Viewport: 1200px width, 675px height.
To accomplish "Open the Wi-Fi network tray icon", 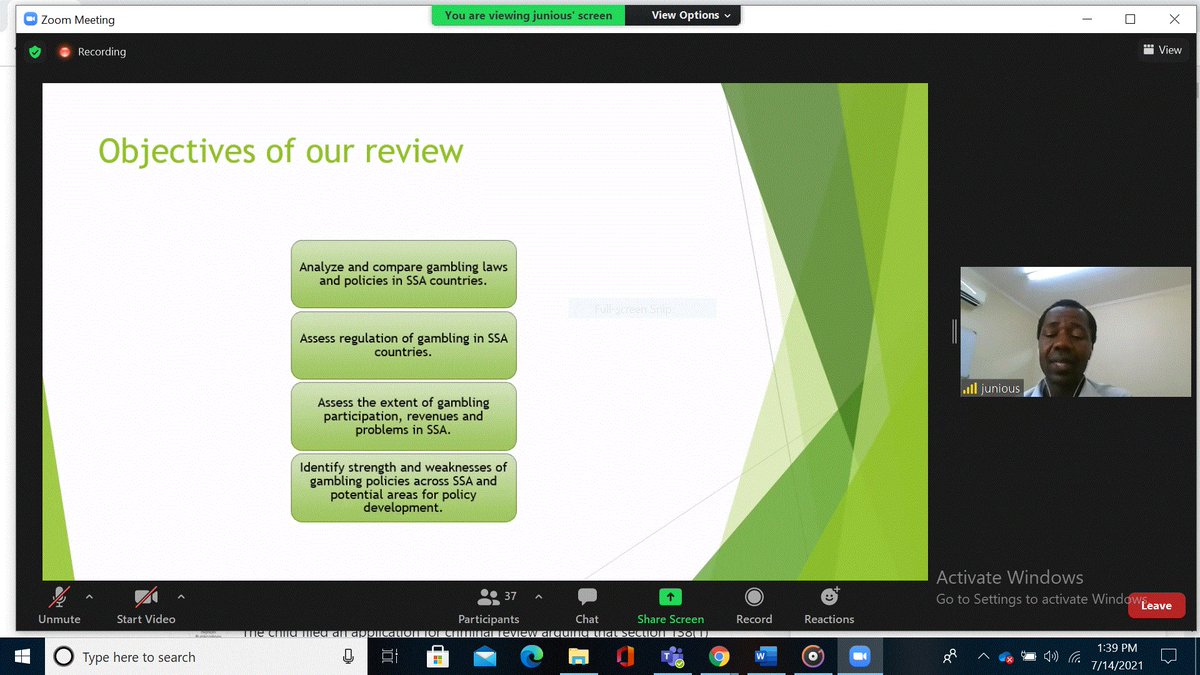I will pyautogui.click(x=1075, y=657).
